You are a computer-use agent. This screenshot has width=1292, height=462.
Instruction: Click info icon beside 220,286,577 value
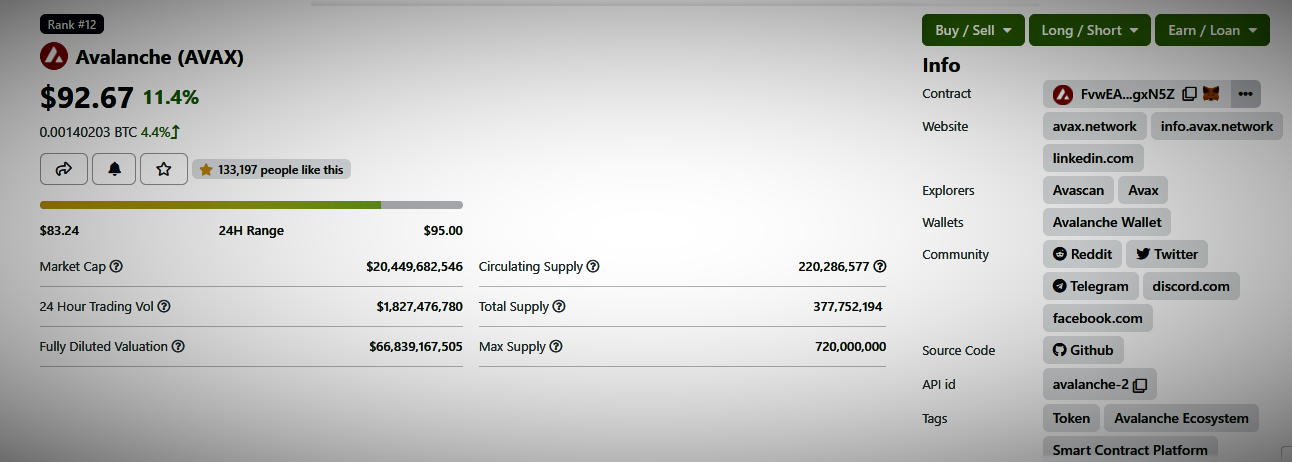(x=880, y=267)
